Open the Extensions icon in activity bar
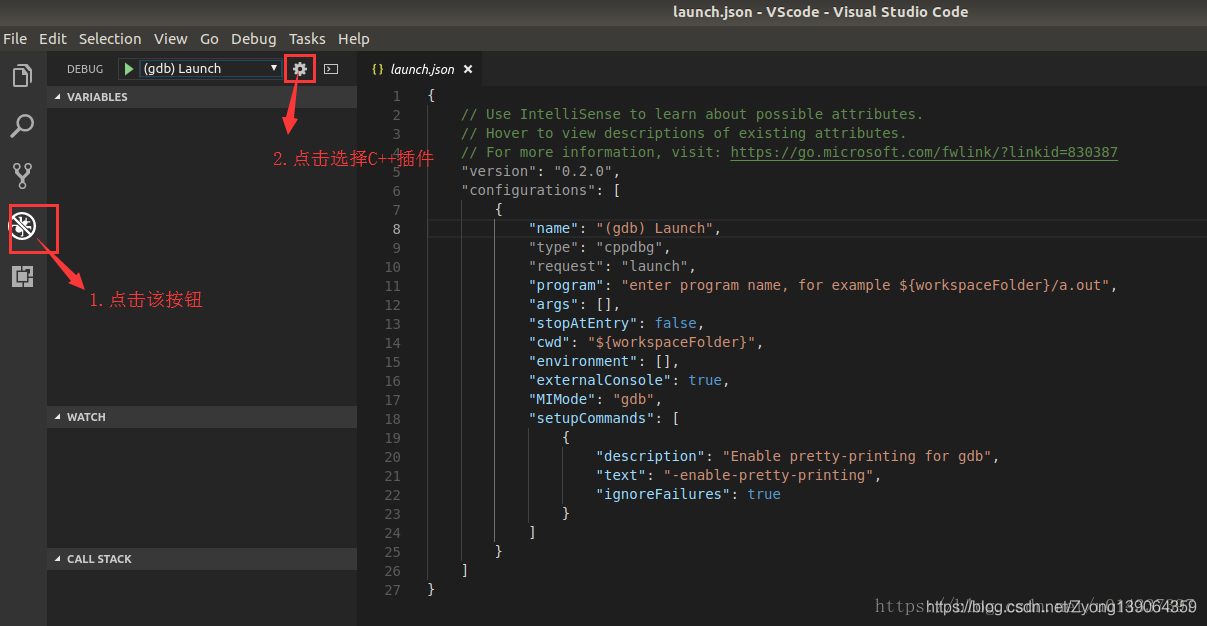Screen dimensions: 1207x626 (x=22, y=277)
